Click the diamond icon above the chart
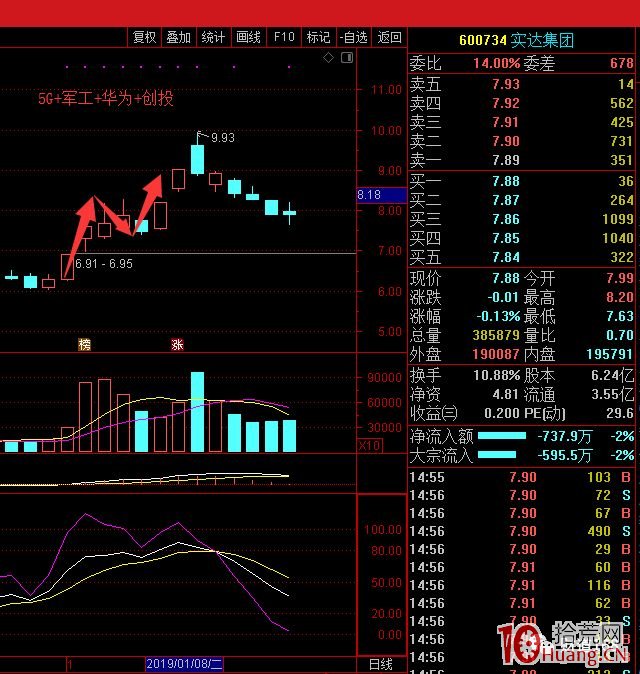 click(328, 57)
